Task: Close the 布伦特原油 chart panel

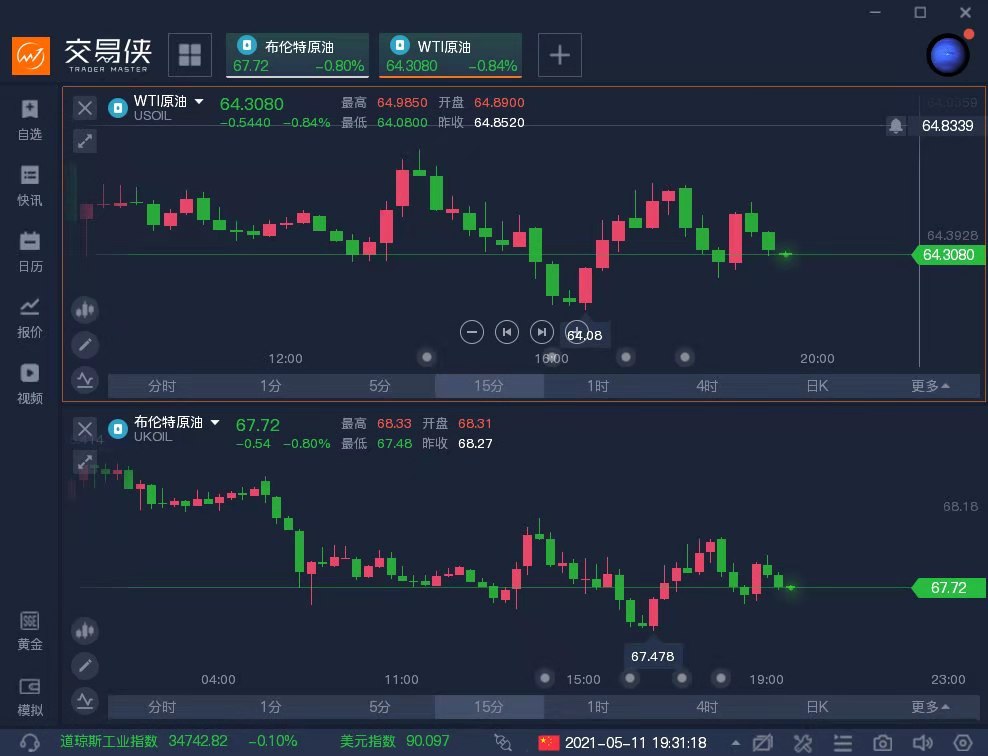Action: coord(84,430)
